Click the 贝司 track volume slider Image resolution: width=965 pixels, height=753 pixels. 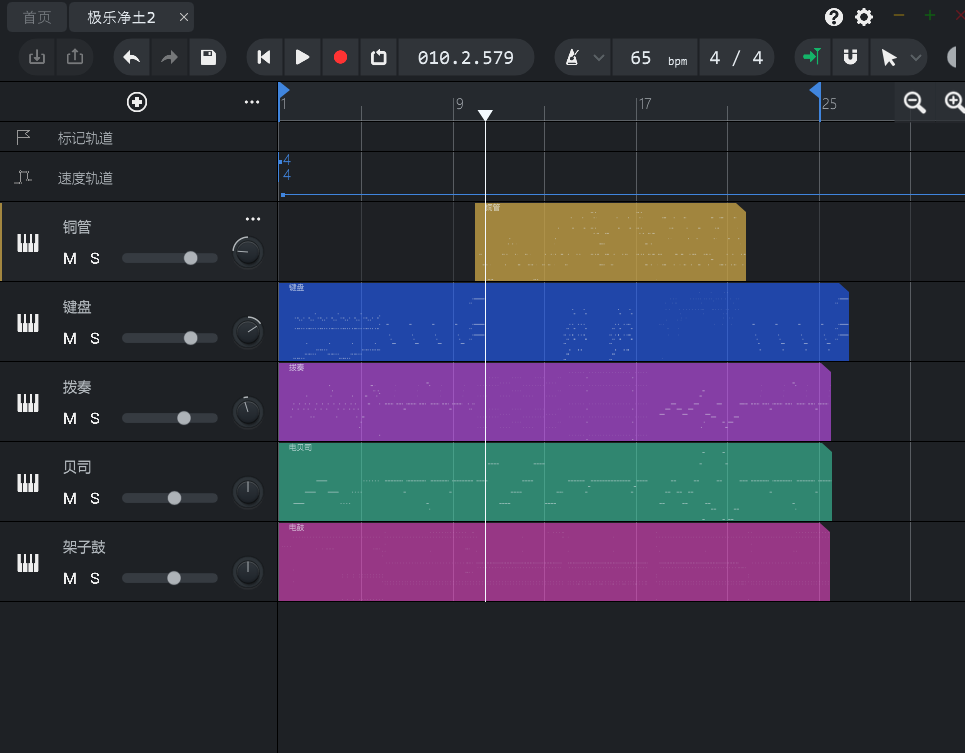(170, 498)
